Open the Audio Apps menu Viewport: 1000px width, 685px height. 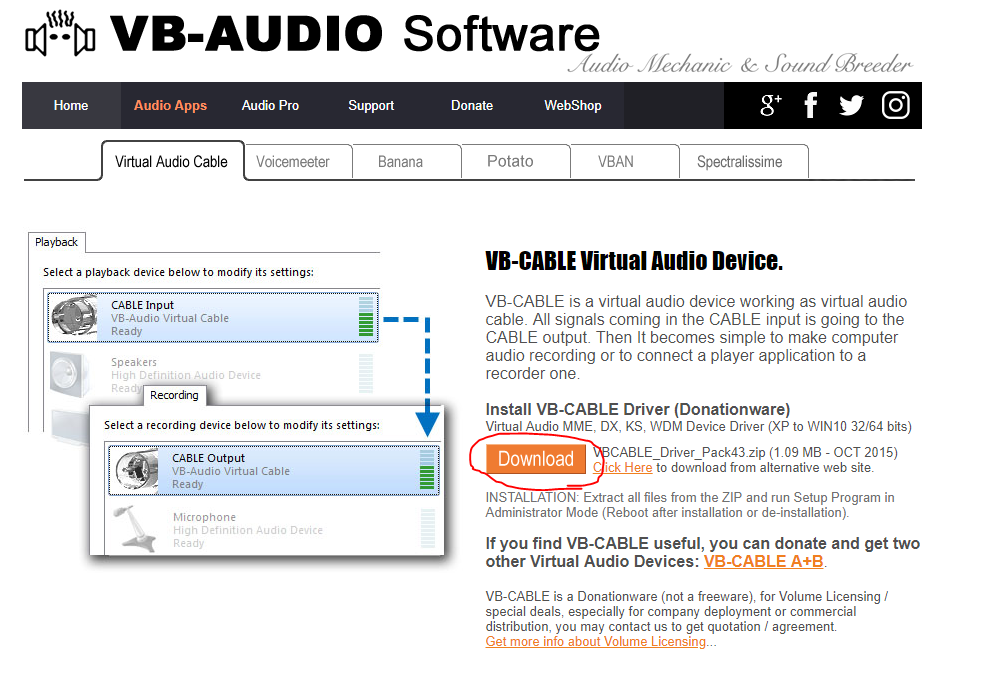tap(170, 105)
